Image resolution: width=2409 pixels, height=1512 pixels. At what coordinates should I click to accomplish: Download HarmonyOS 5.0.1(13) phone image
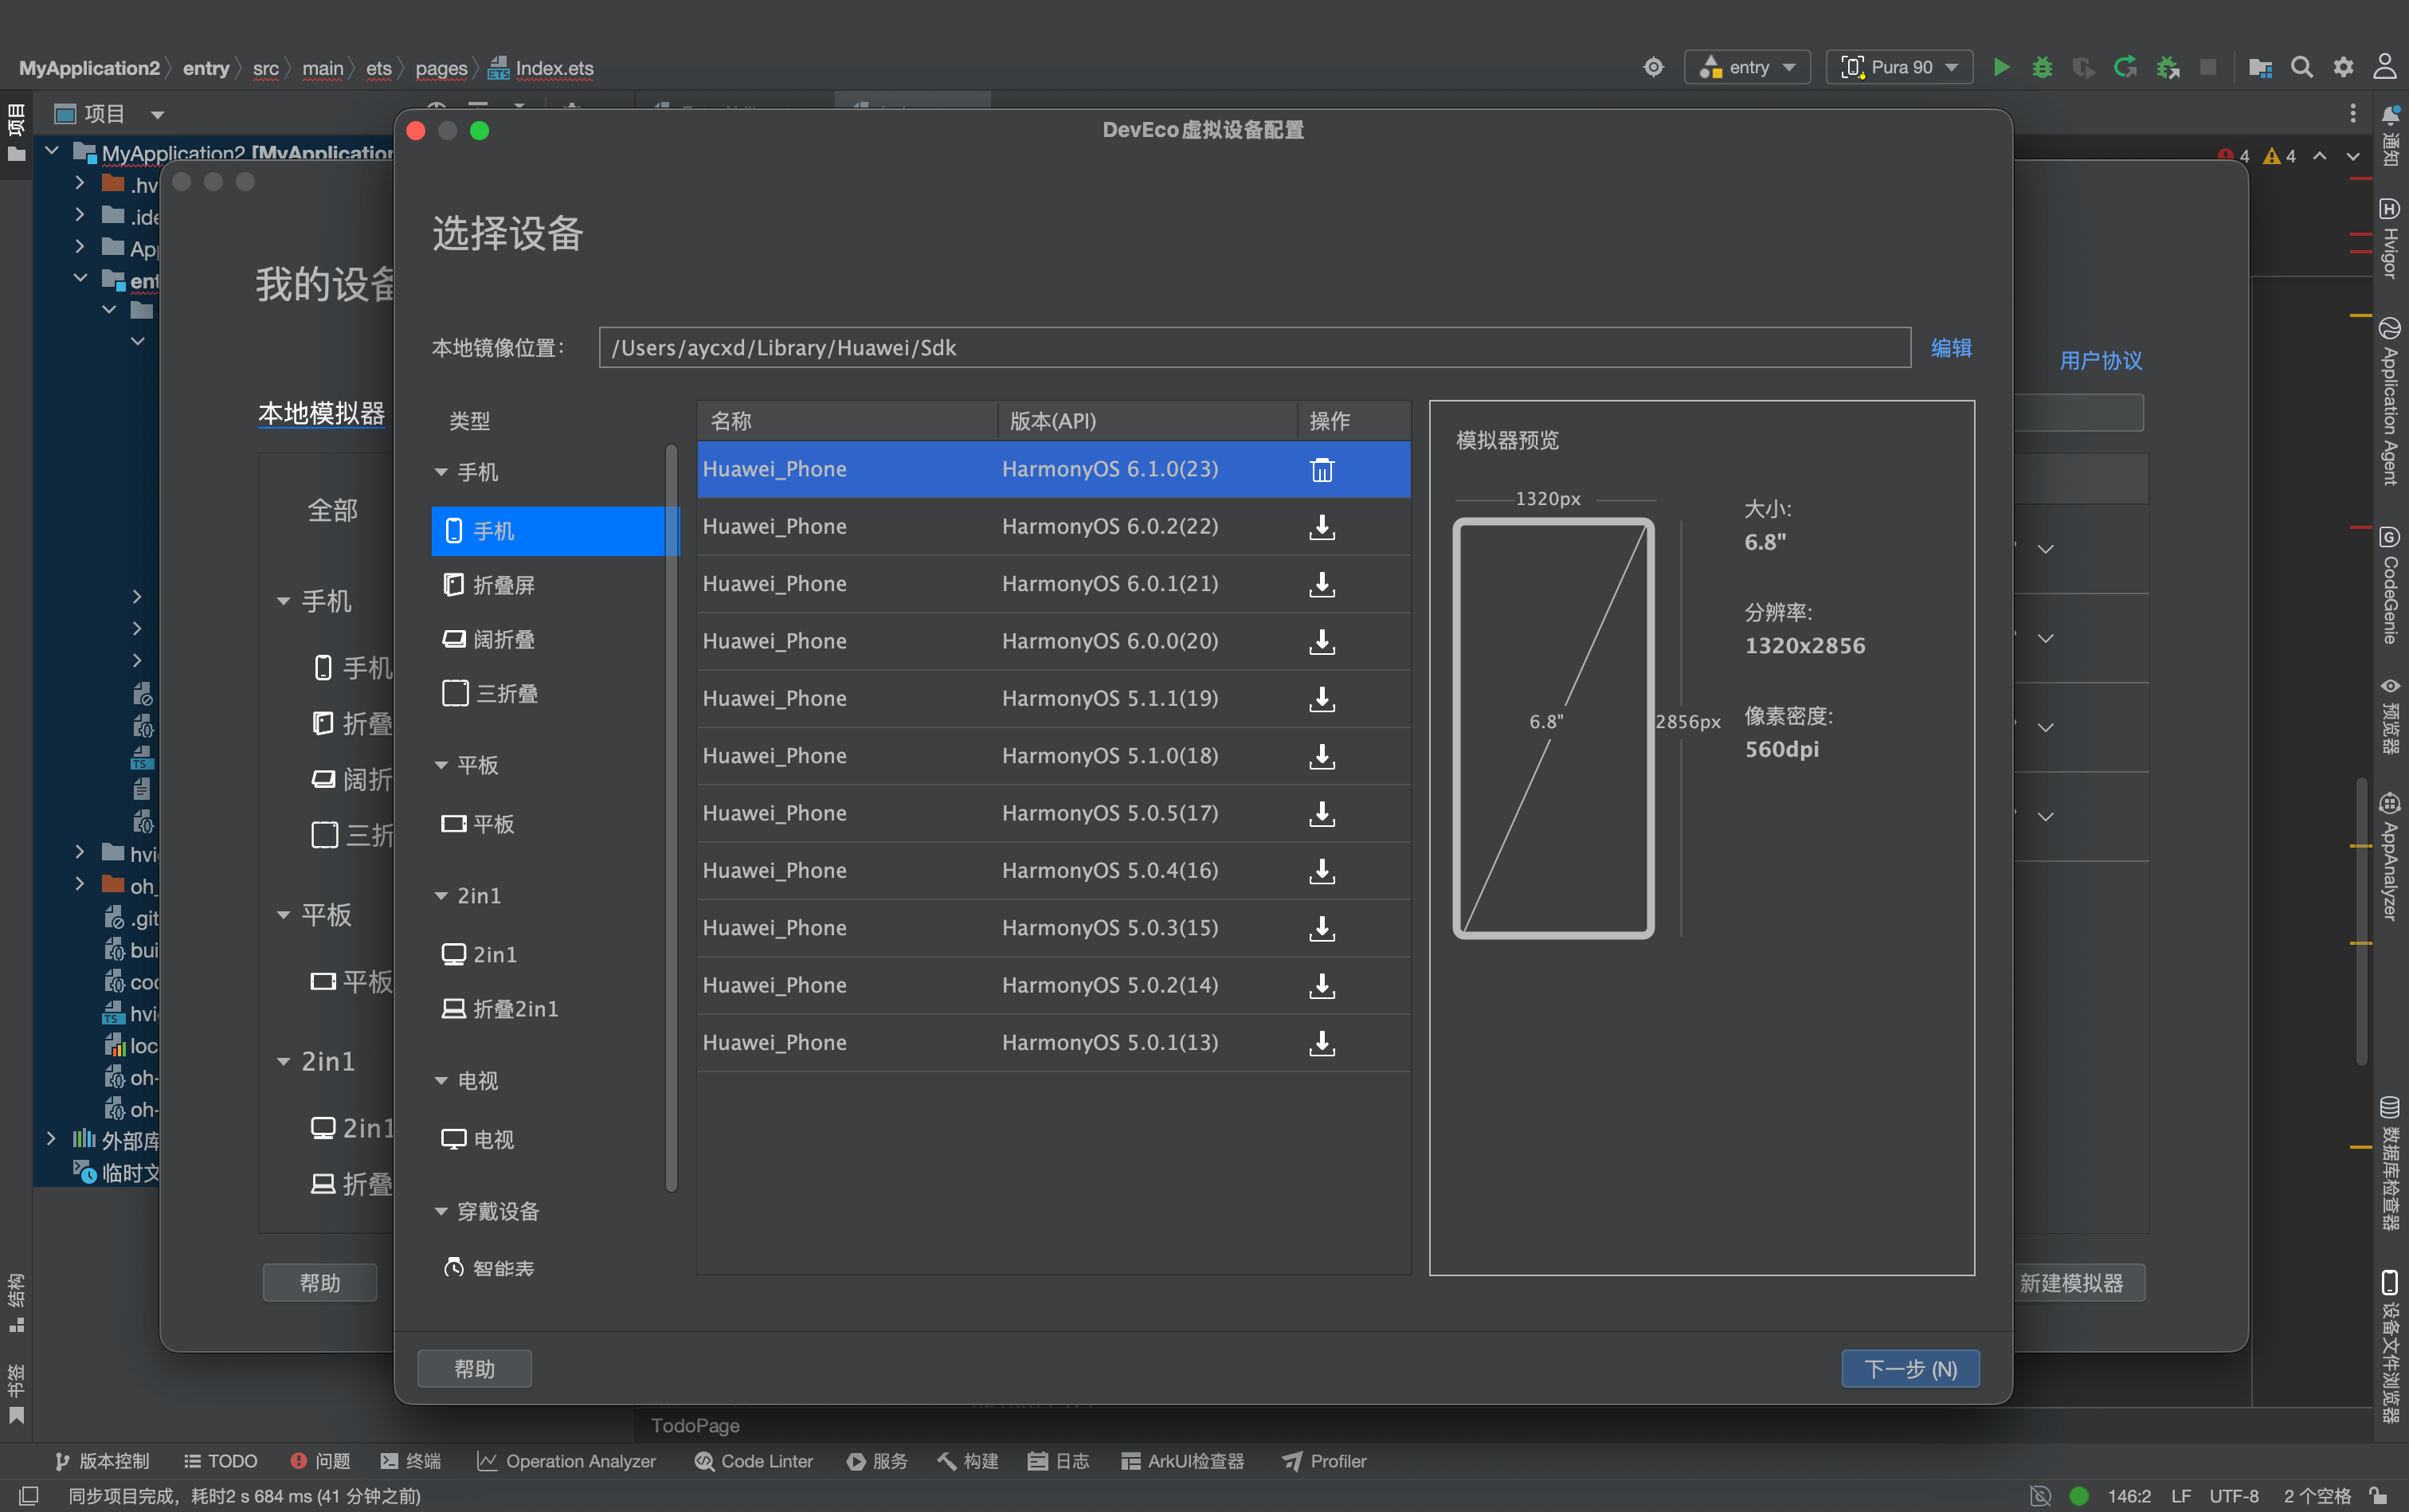(x=1322, y=1043)
